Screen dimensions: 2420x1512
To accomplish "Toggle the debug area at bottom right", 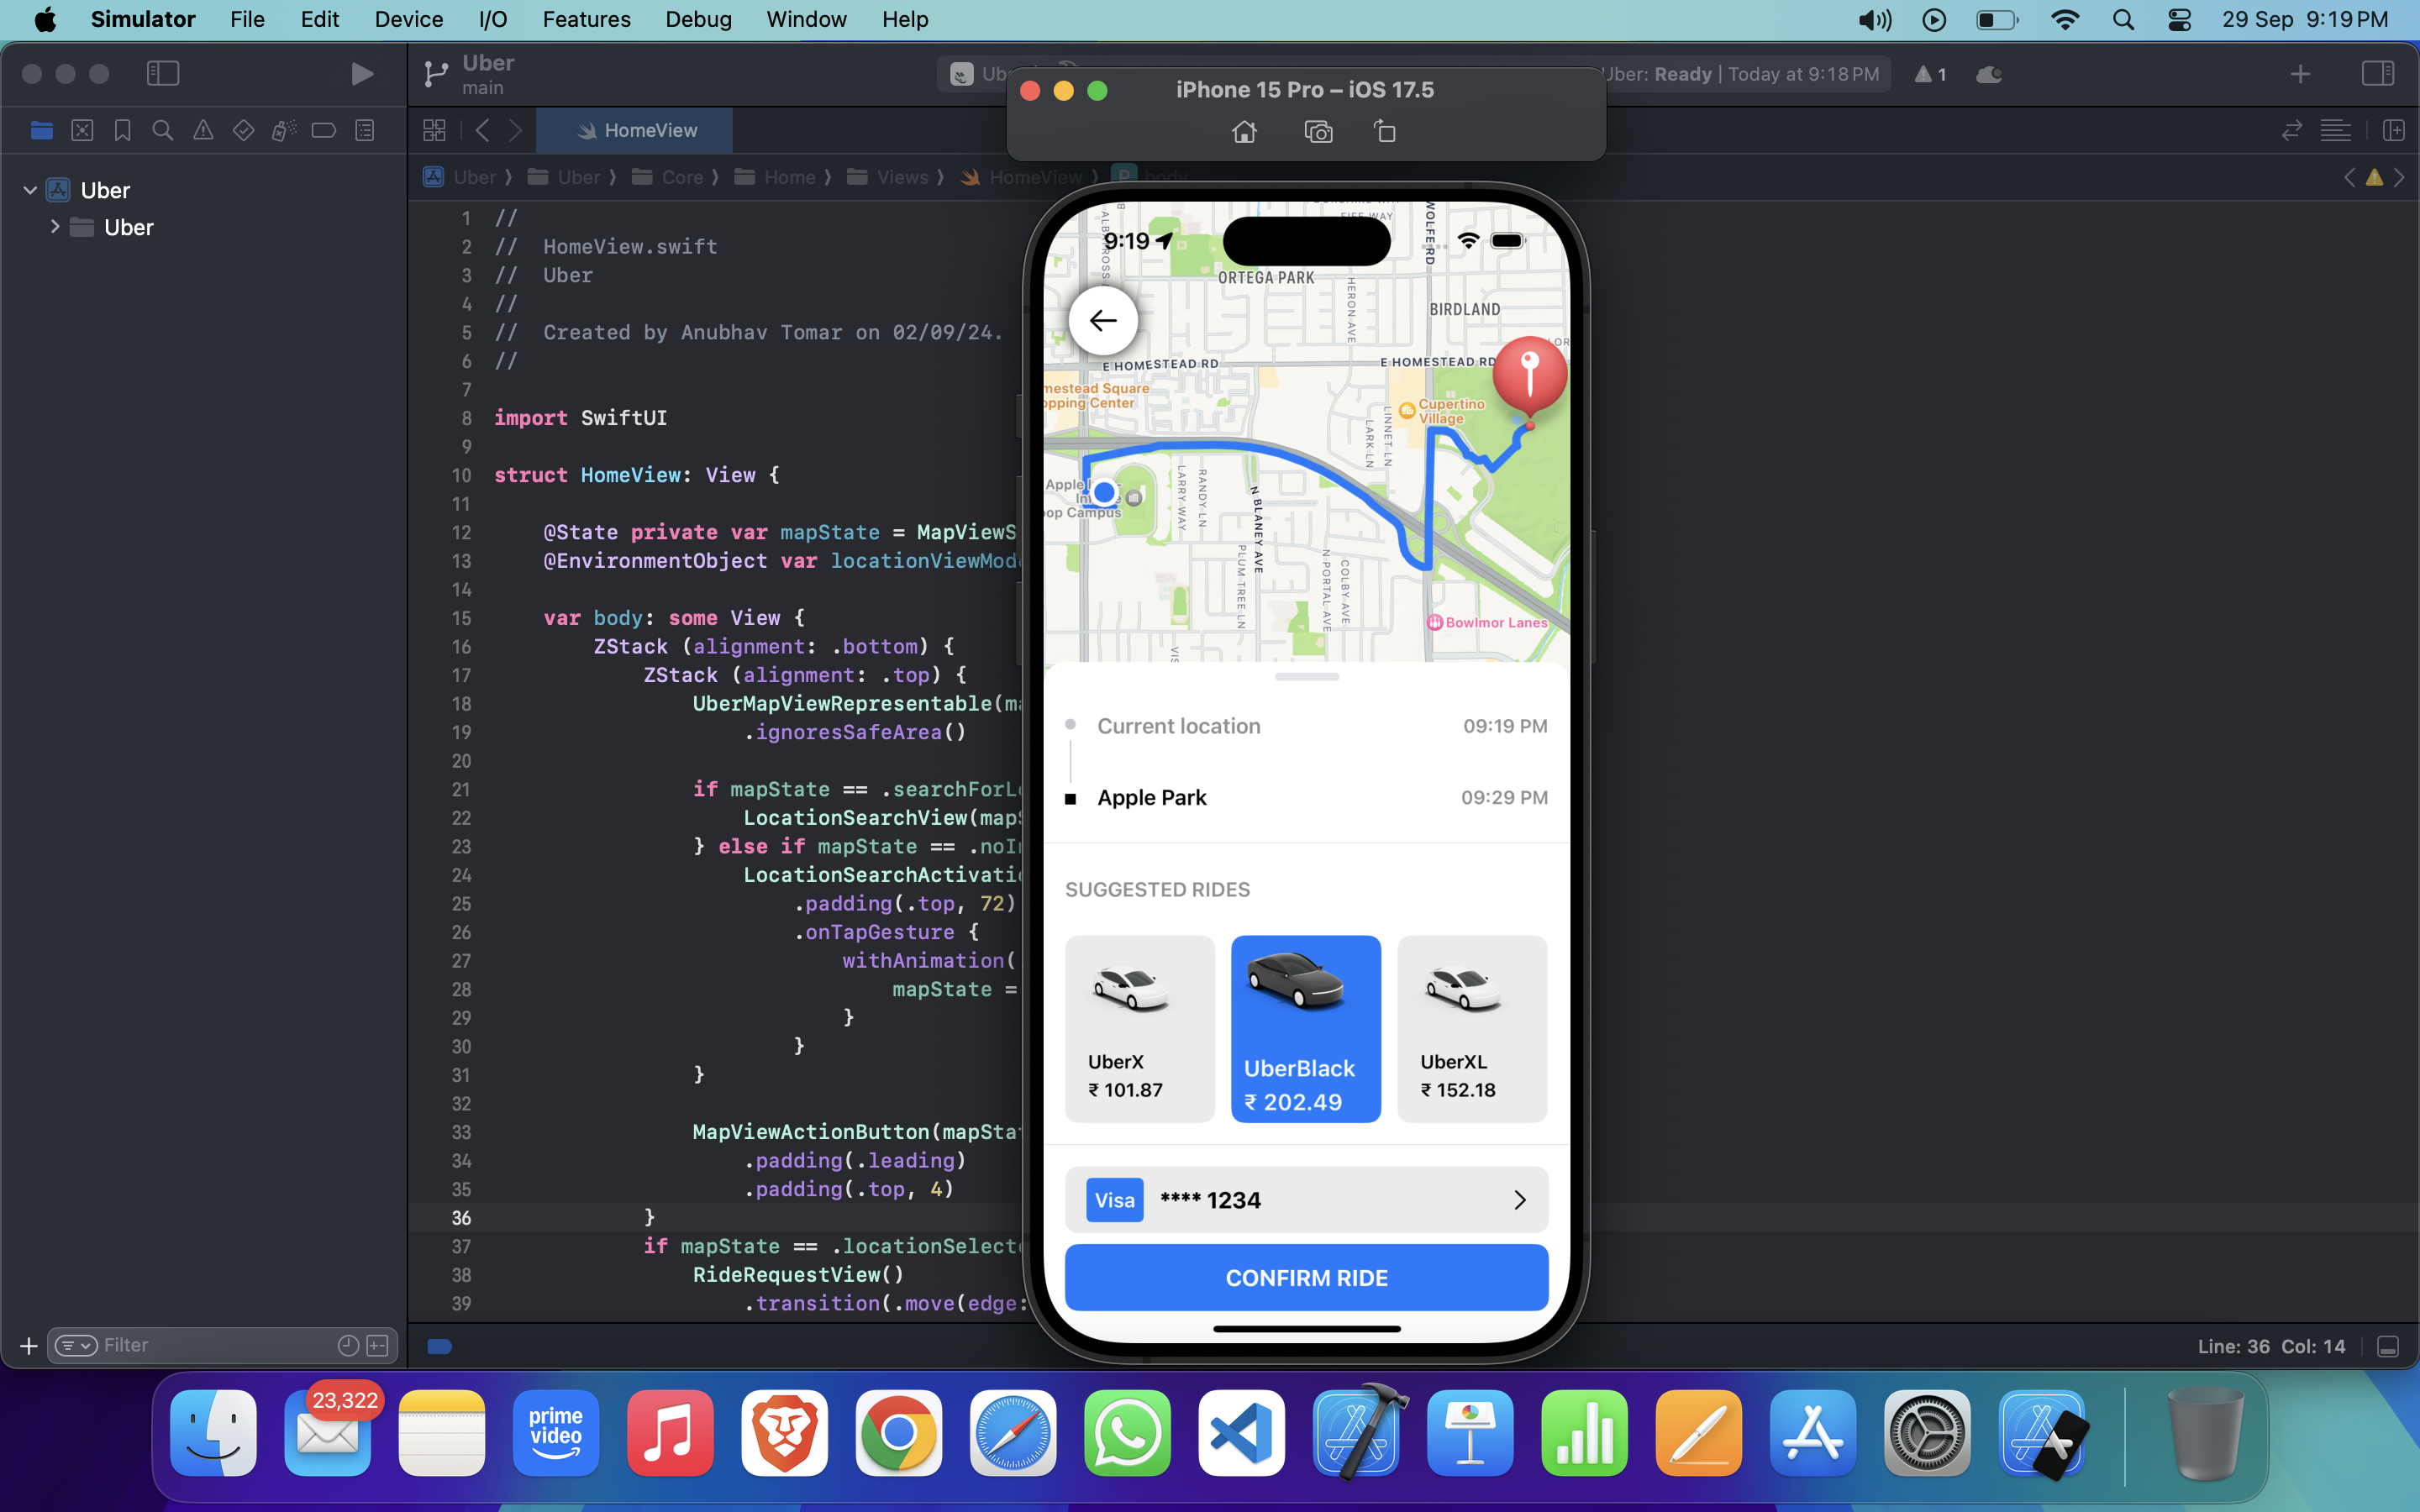I will click(2388, 1346).
